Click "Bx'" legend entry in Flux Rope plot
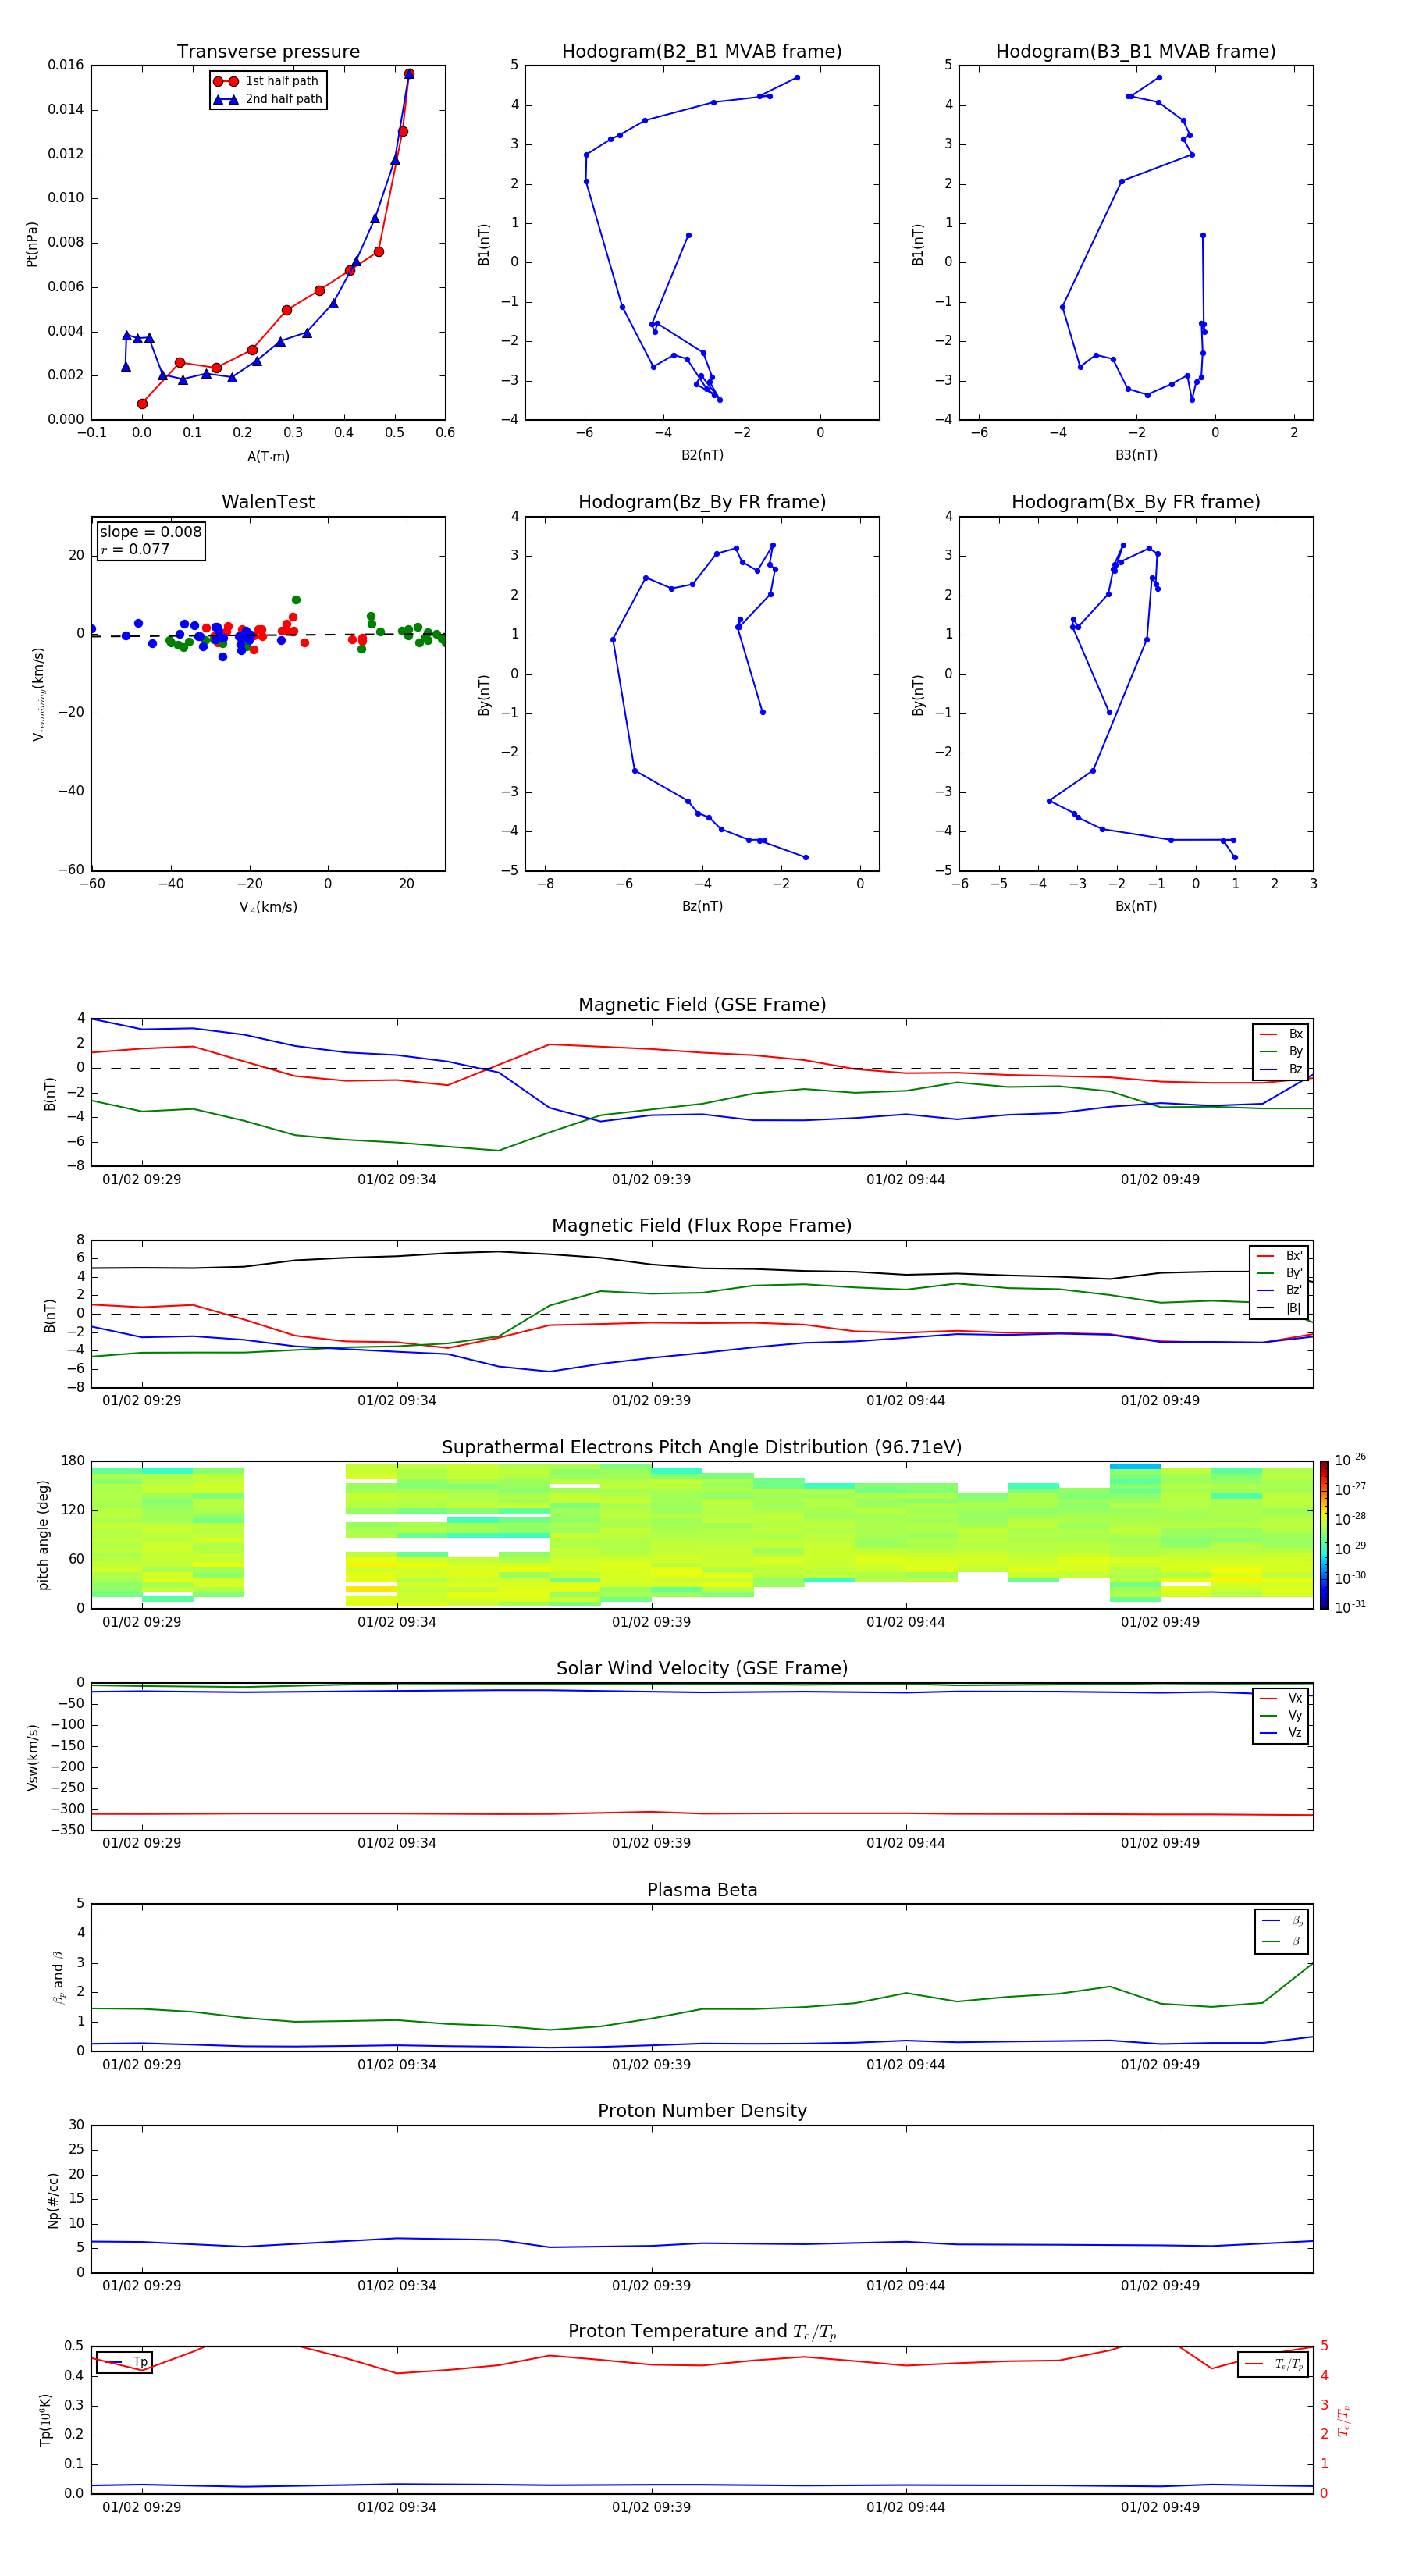This screenshot has height=2576, width=1405. tap(1280, 1256)
